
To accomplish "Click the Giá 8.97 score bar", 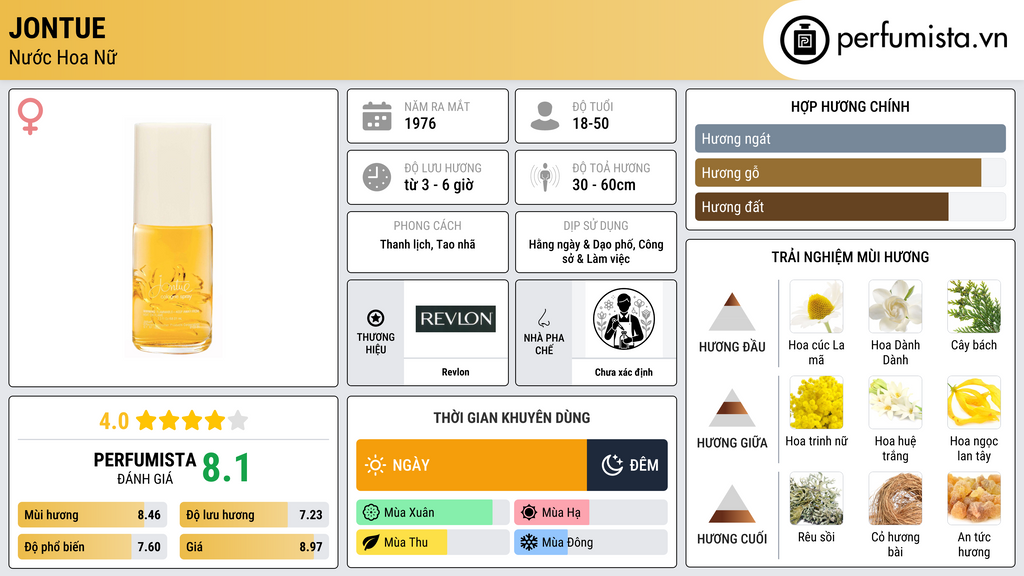I will pos(254,547).
